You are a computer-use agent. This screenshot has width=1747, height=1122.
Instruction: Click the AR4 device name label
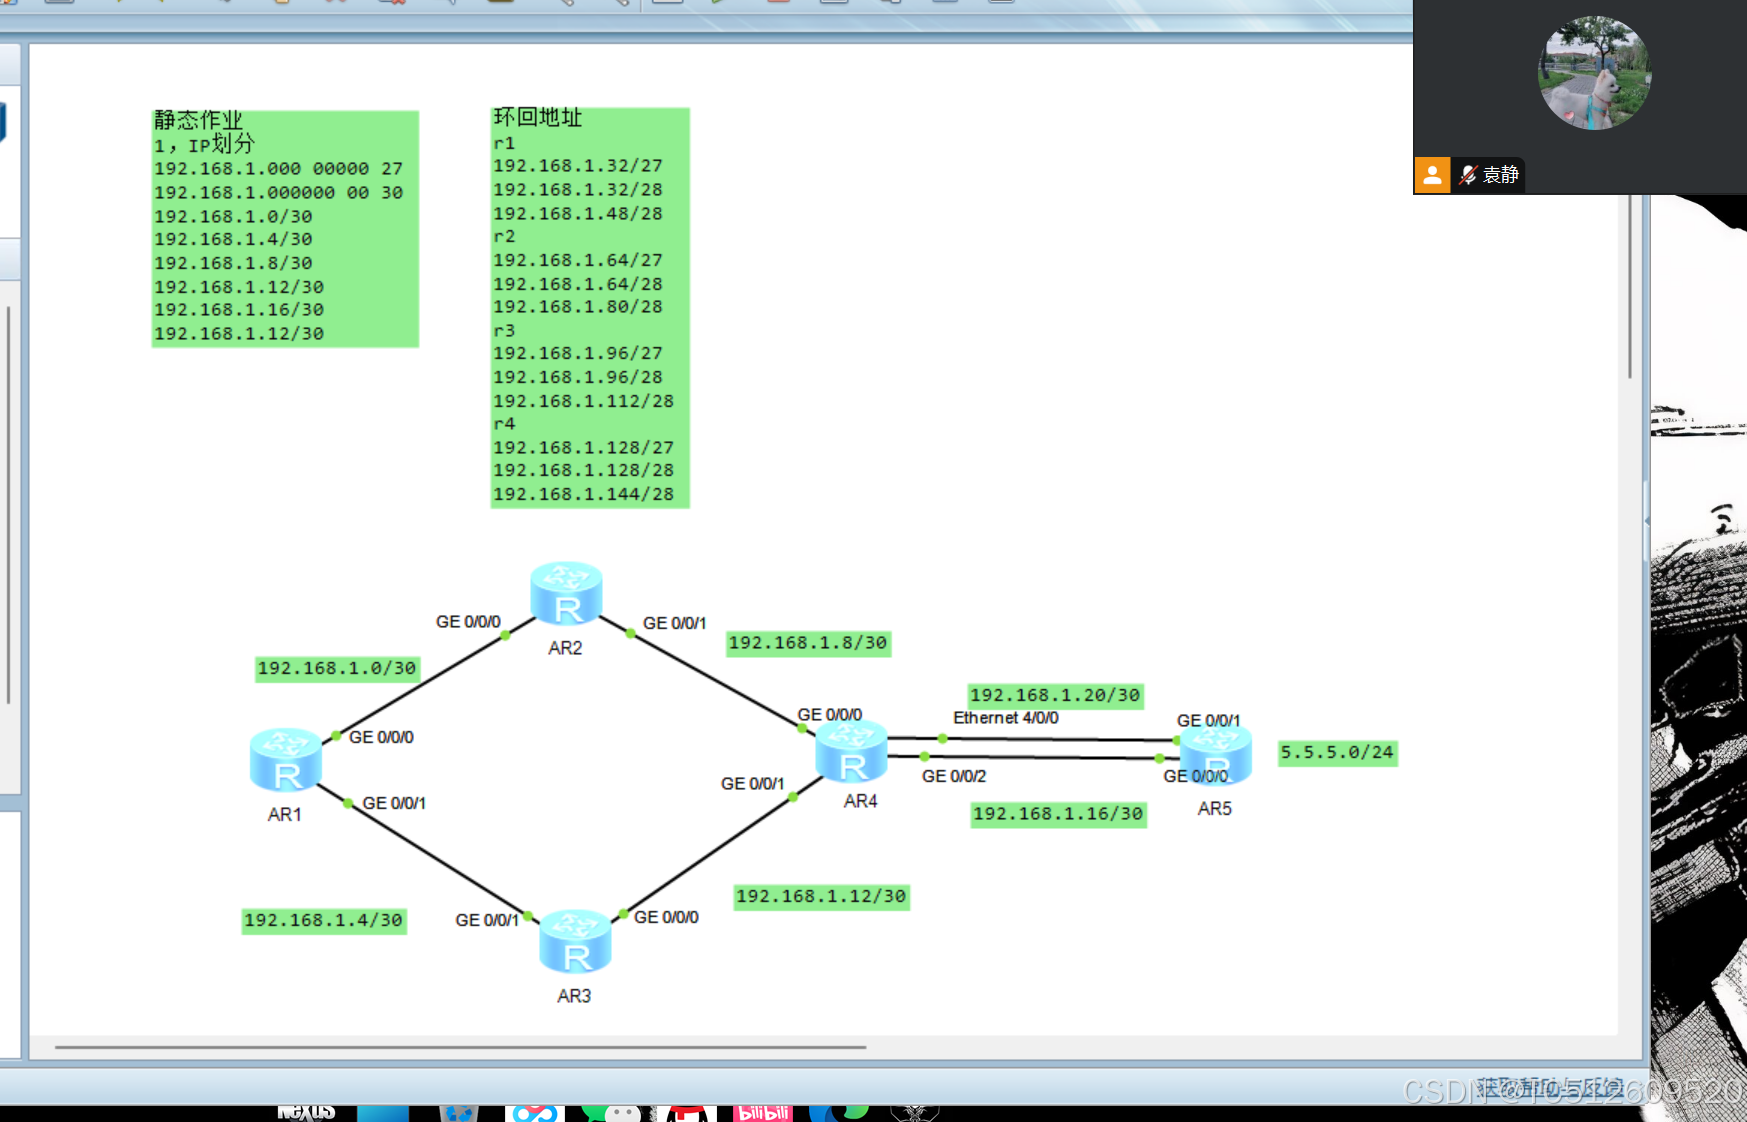point(860,801)
